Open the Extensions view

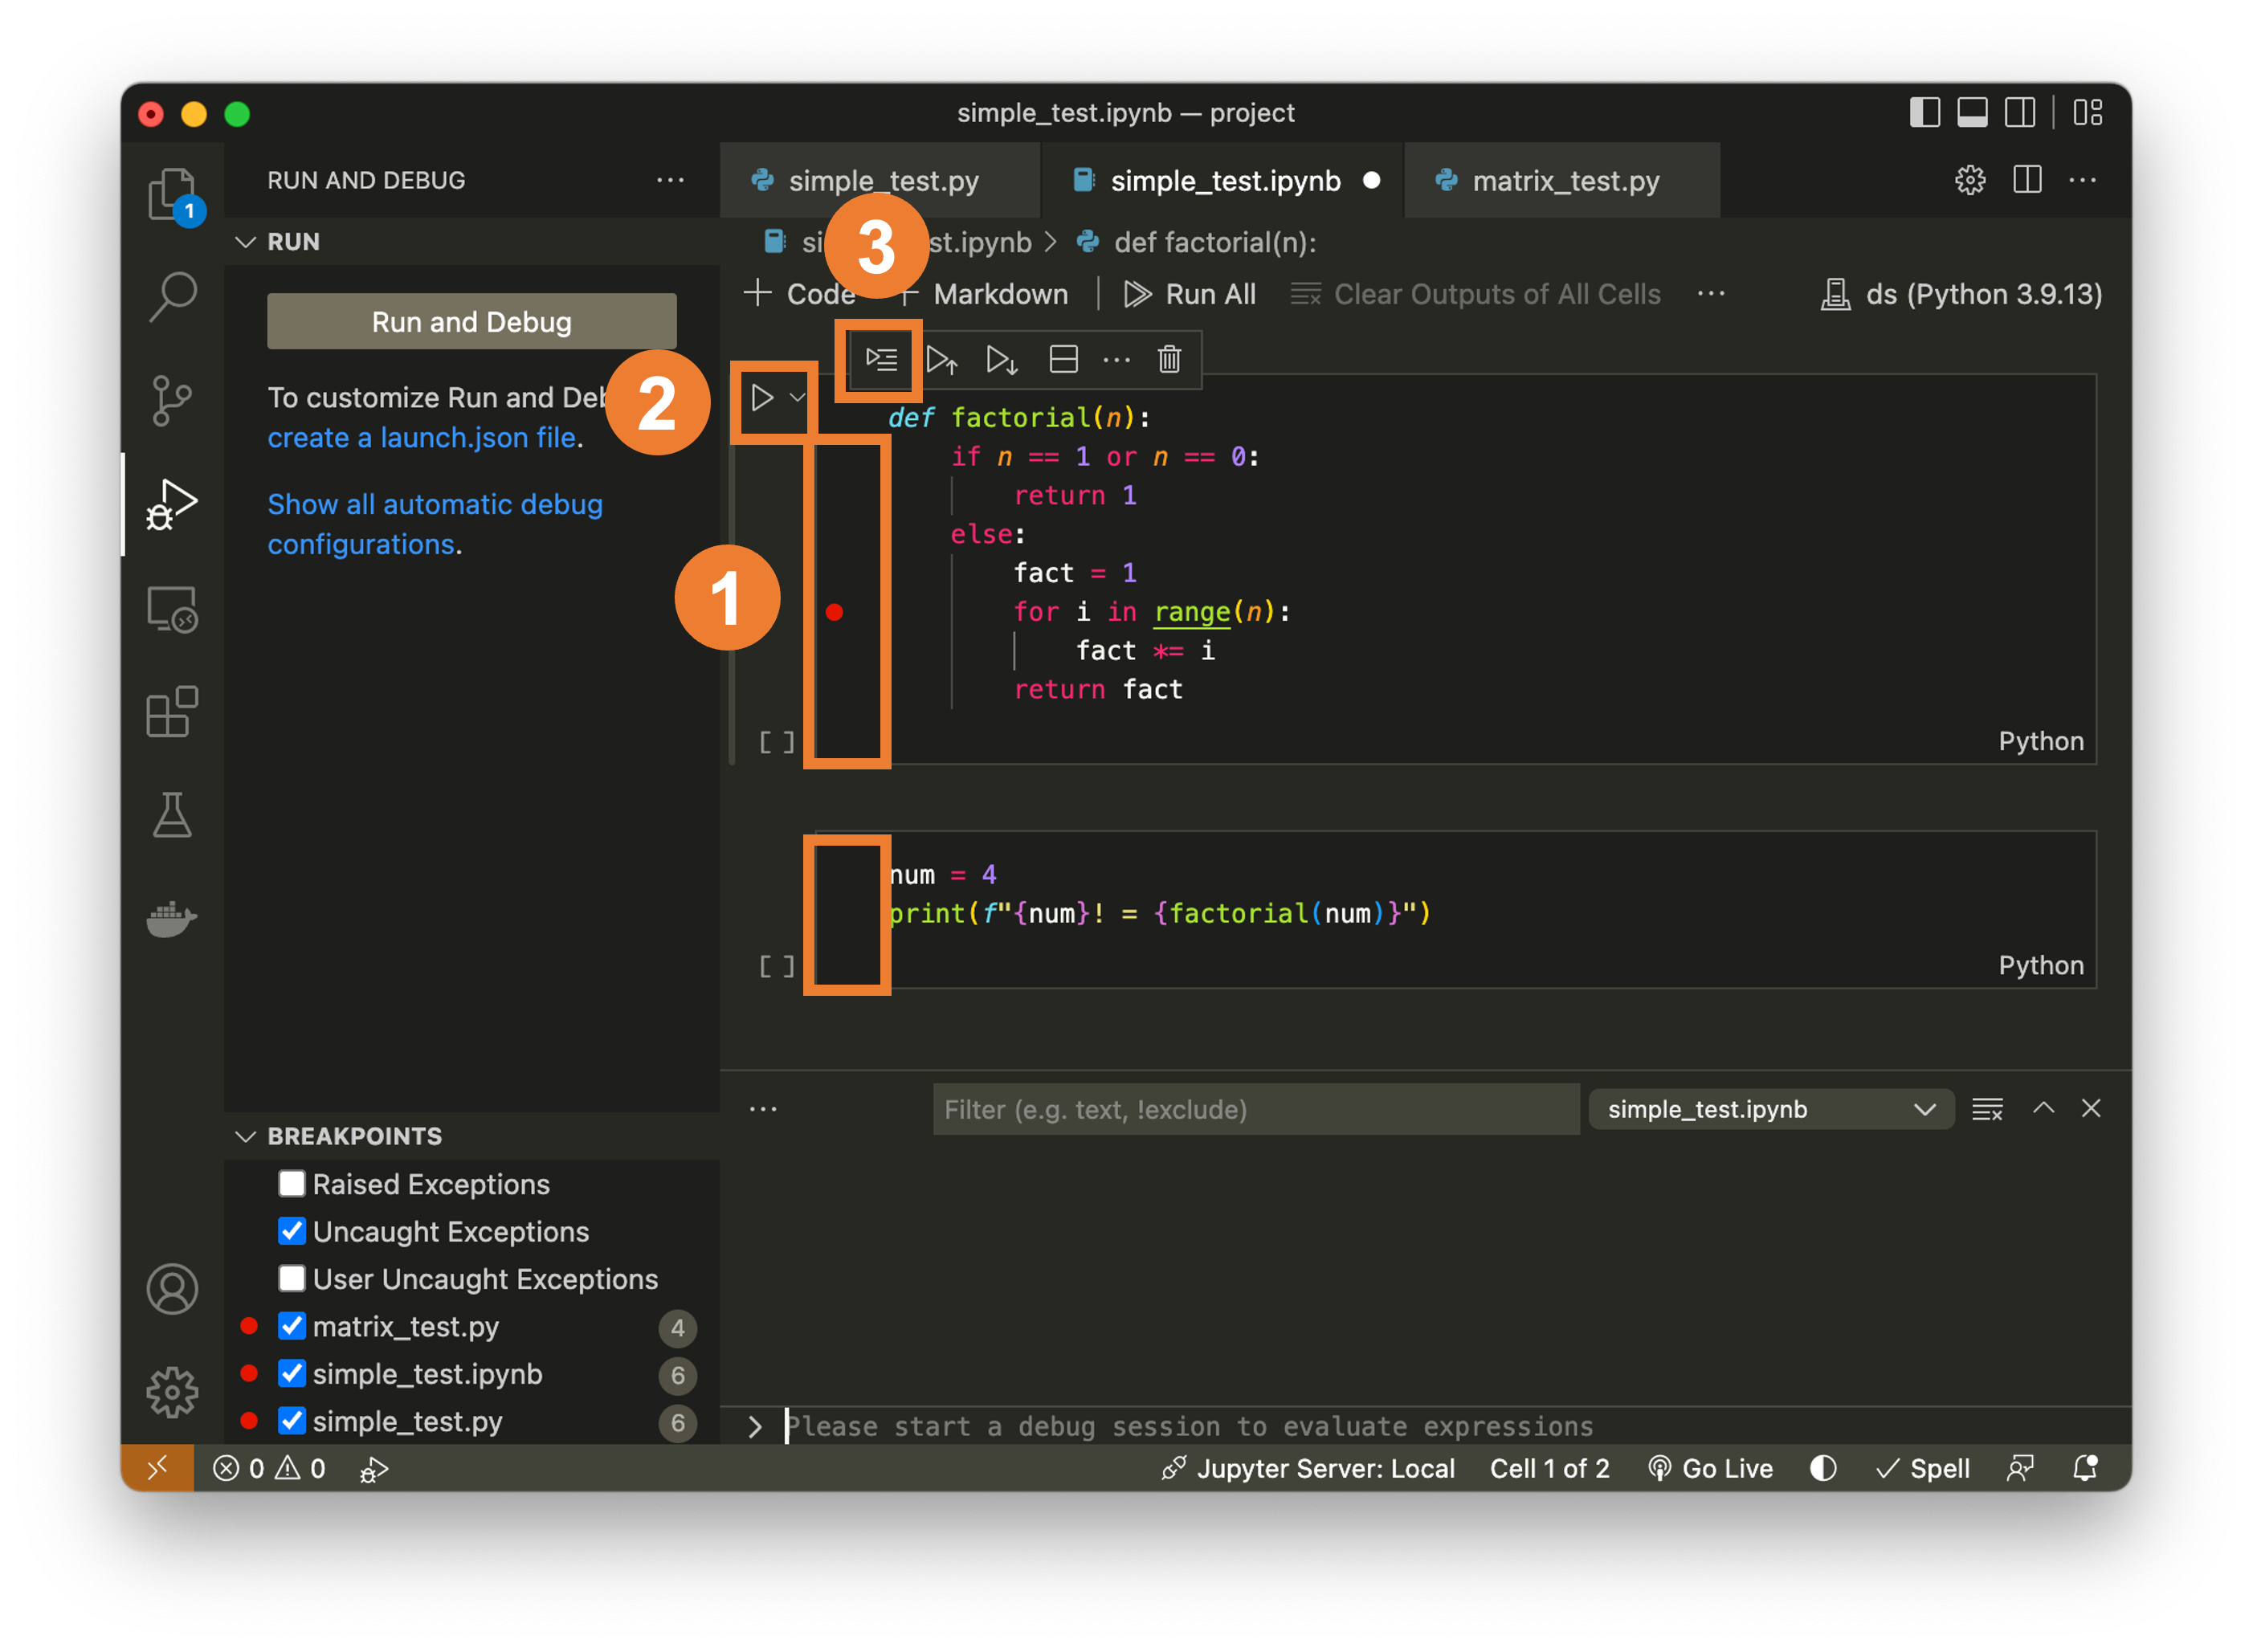point(172,712)
